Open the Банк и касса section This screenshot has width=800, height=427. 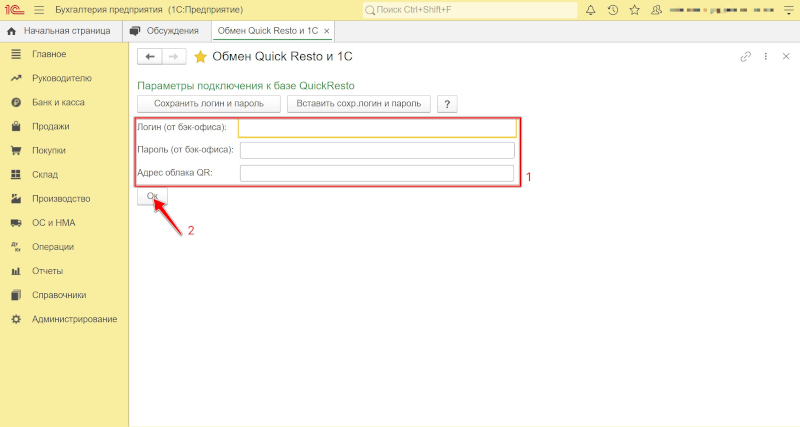point(58,102)
